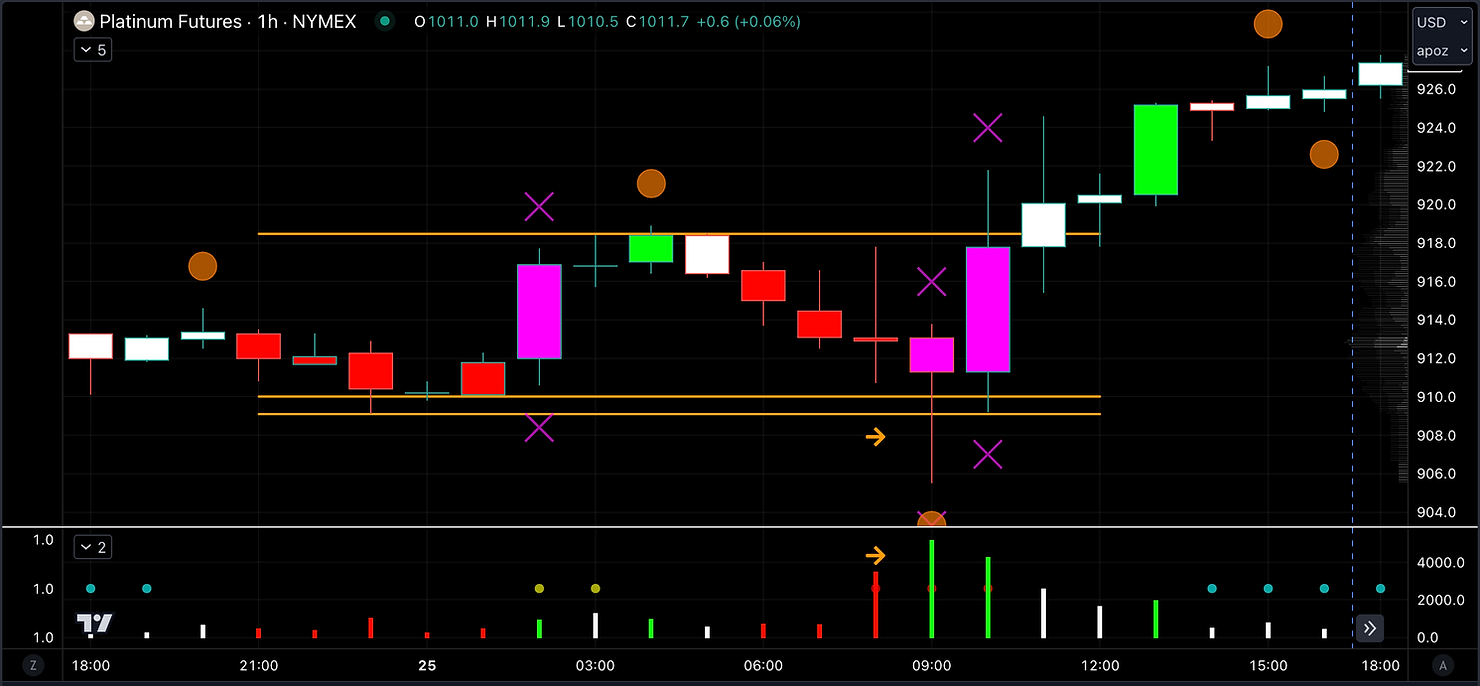Click the 18:00 label on the time axis
Screen dimensions: 1480x686
pos(90,664)
